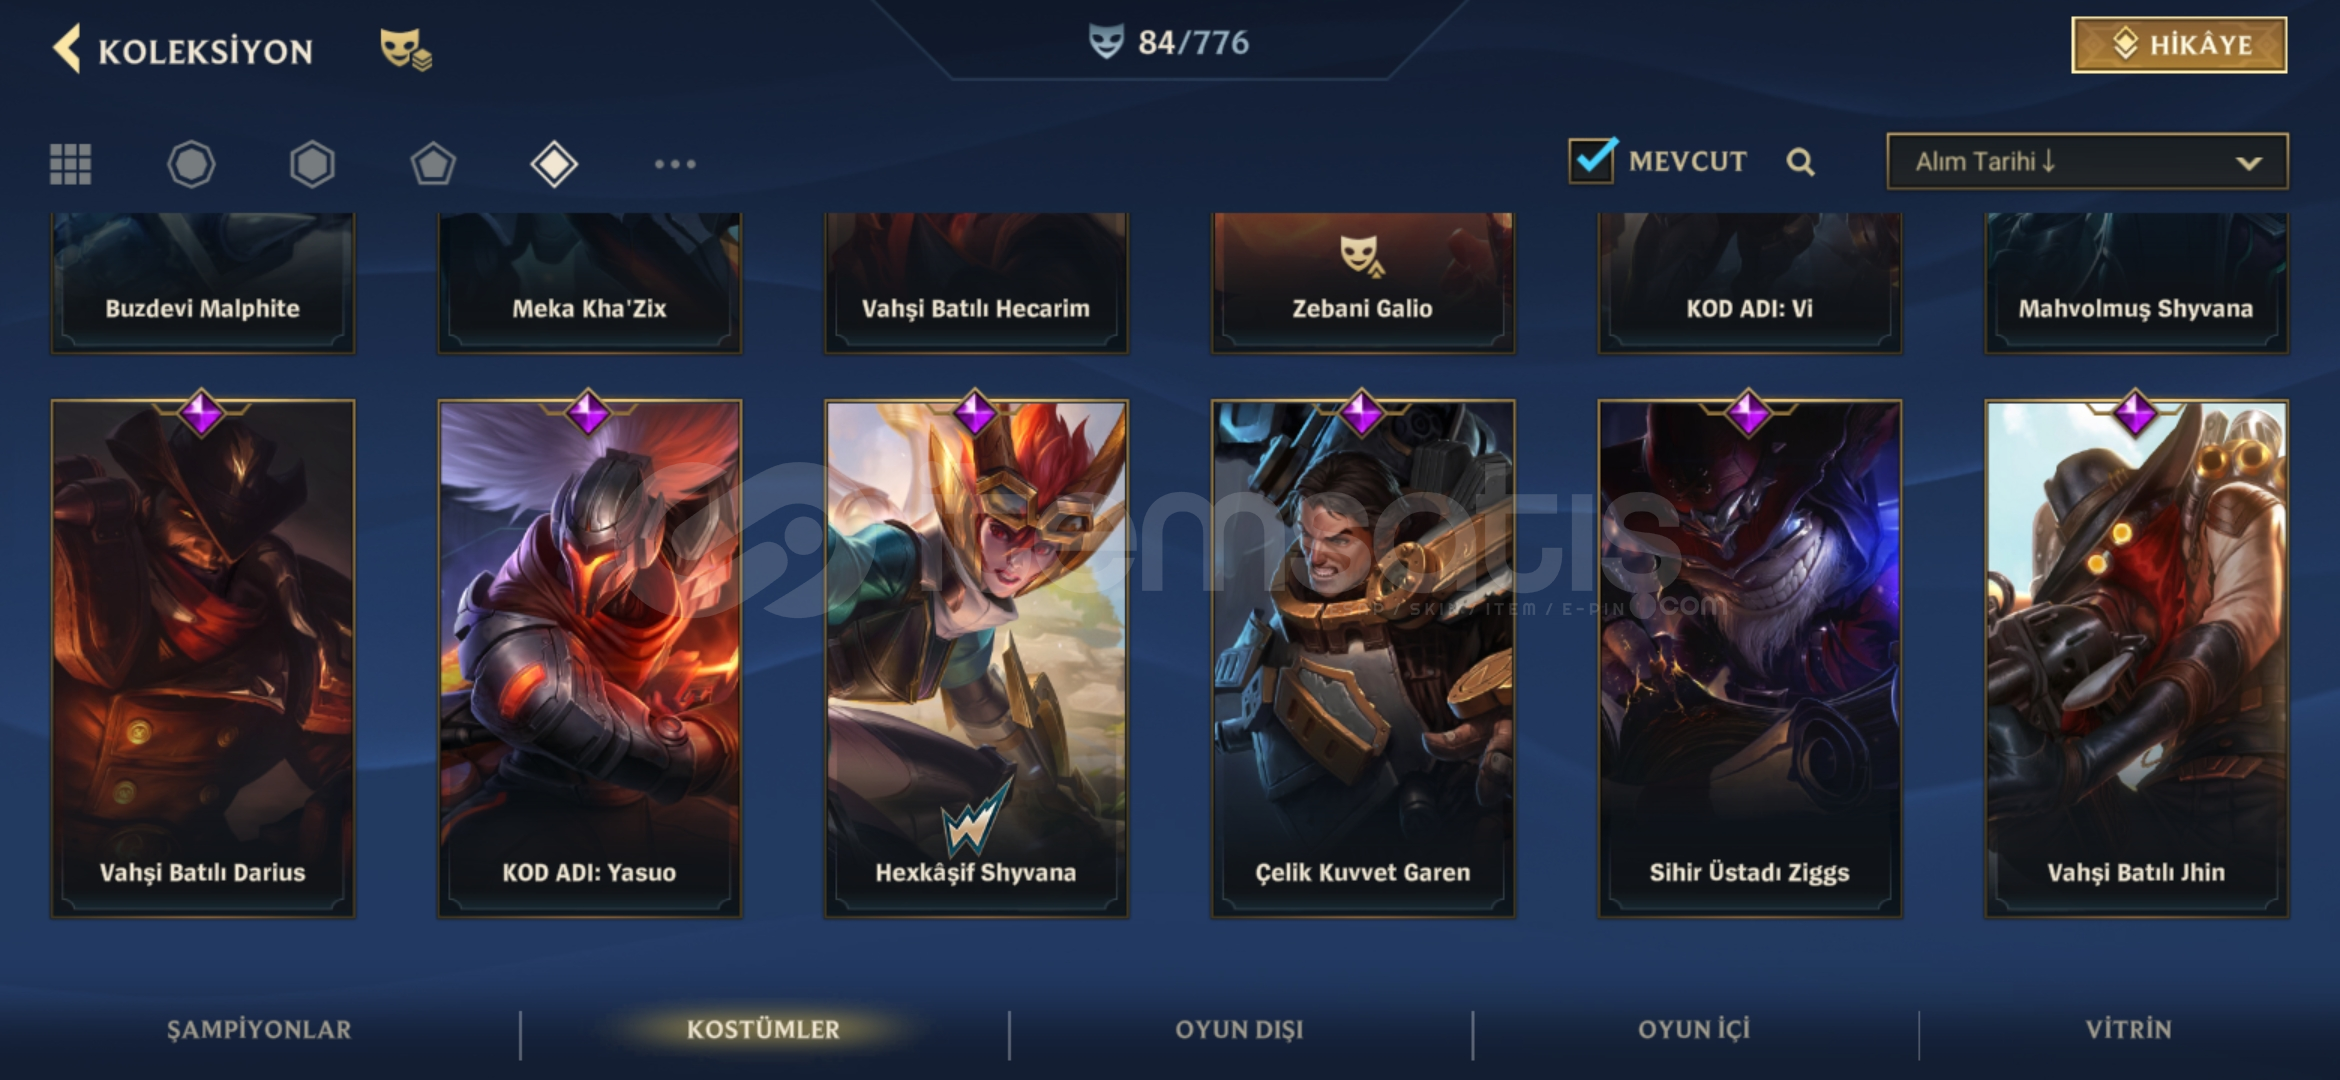The image size is (2340, 1080).
Task: Open the mask and coins skin shop icon
Action: tap(405, 49)
